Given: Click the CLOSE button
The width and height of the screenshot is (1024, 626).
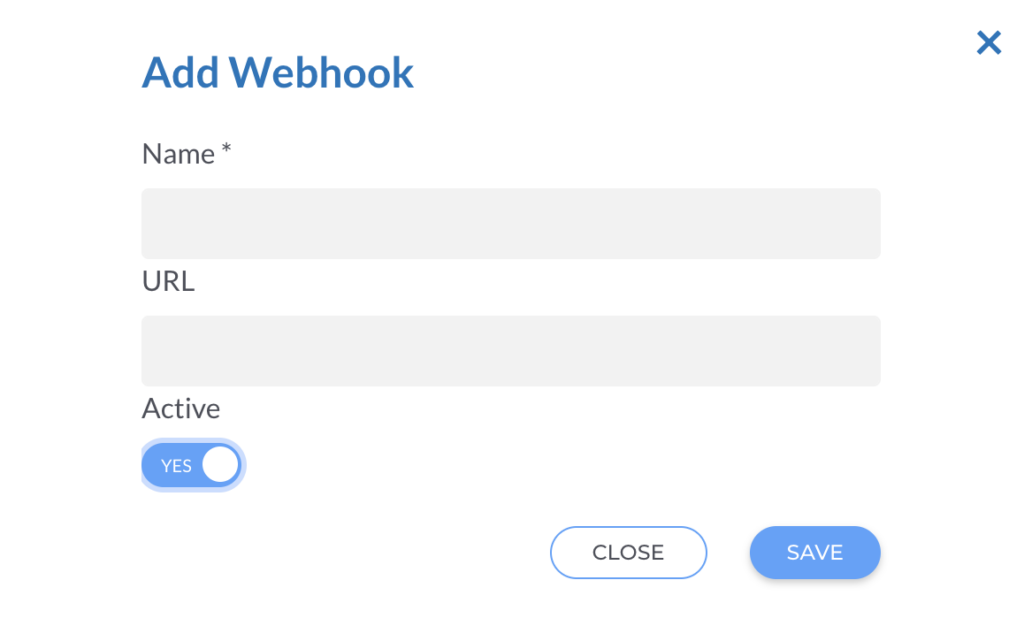Looking at the screenshot, I should [x=628, y=552].
